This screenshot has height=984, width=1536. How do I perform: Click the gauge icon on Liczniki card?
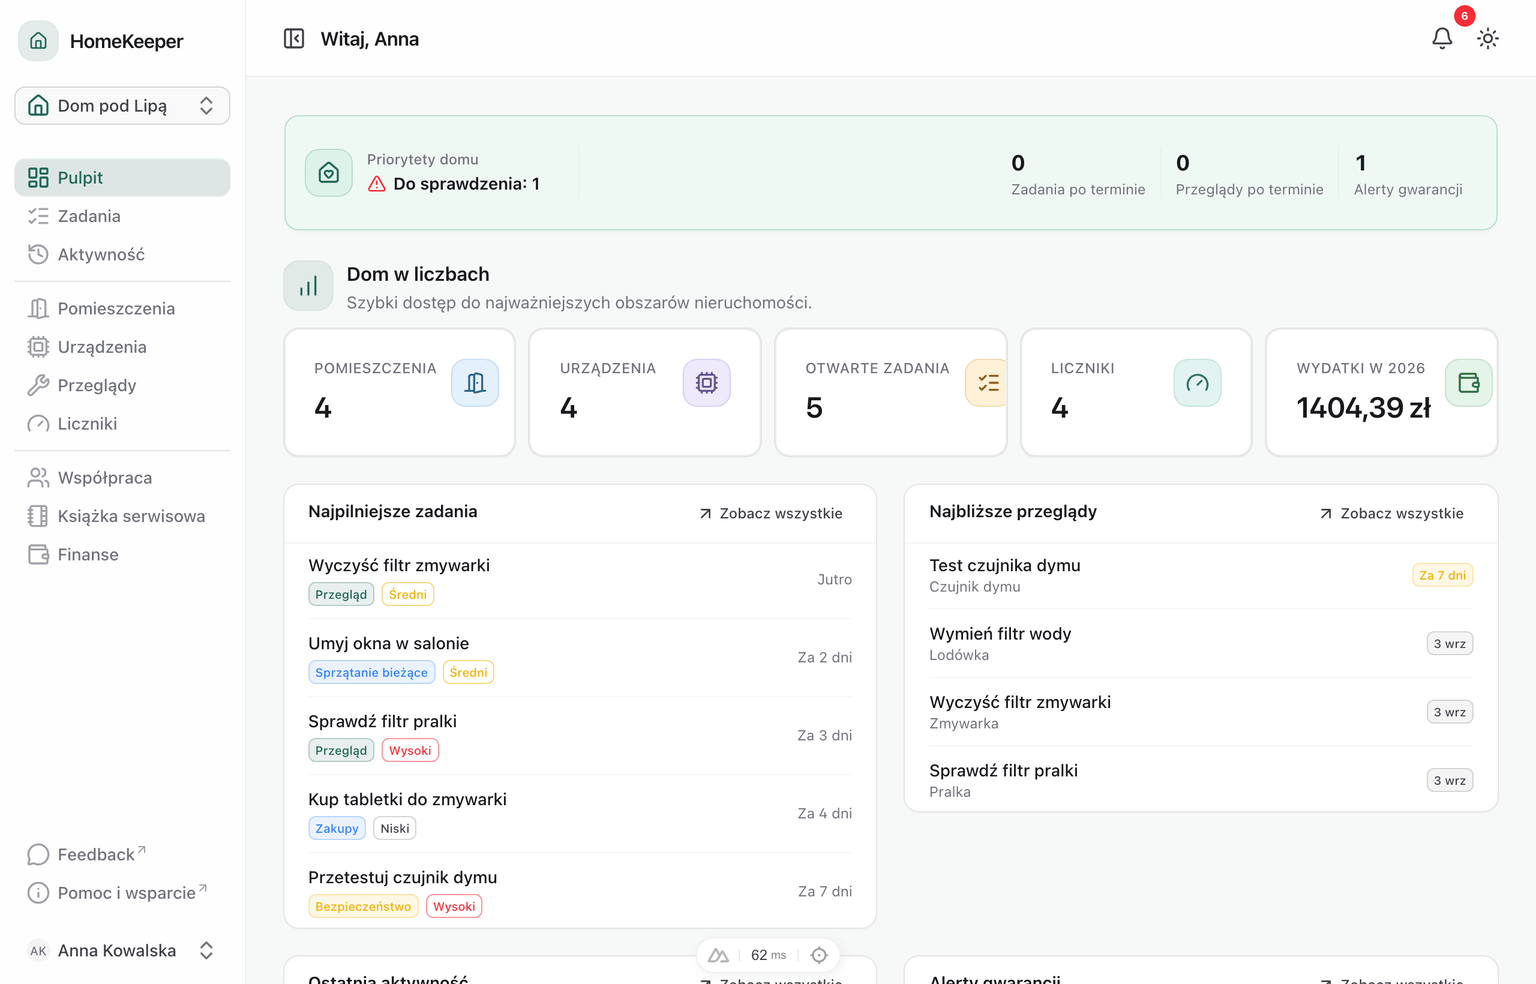pos(1197,383)
